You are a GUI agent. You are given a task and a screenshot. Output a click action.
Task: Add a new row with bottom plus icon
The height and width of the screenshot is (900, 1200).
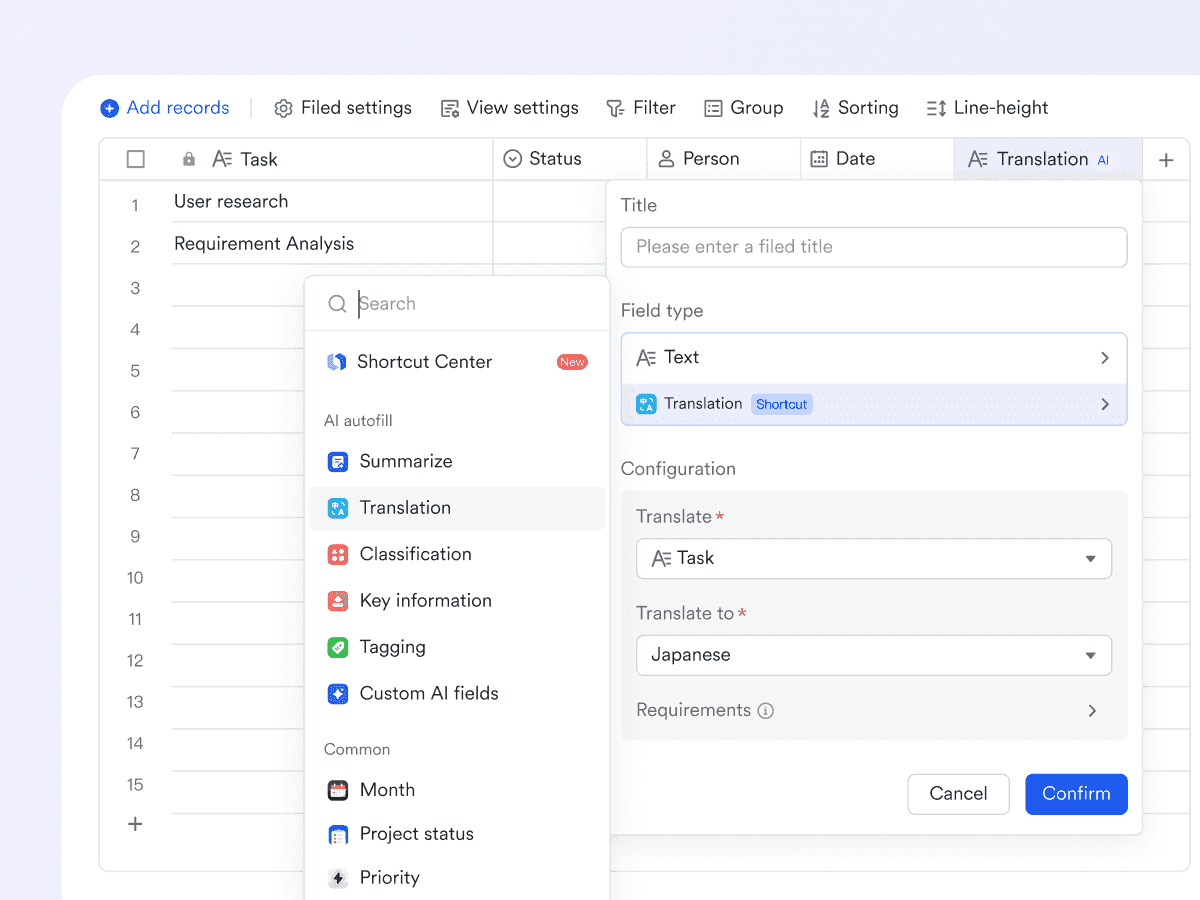pos(135,824)
